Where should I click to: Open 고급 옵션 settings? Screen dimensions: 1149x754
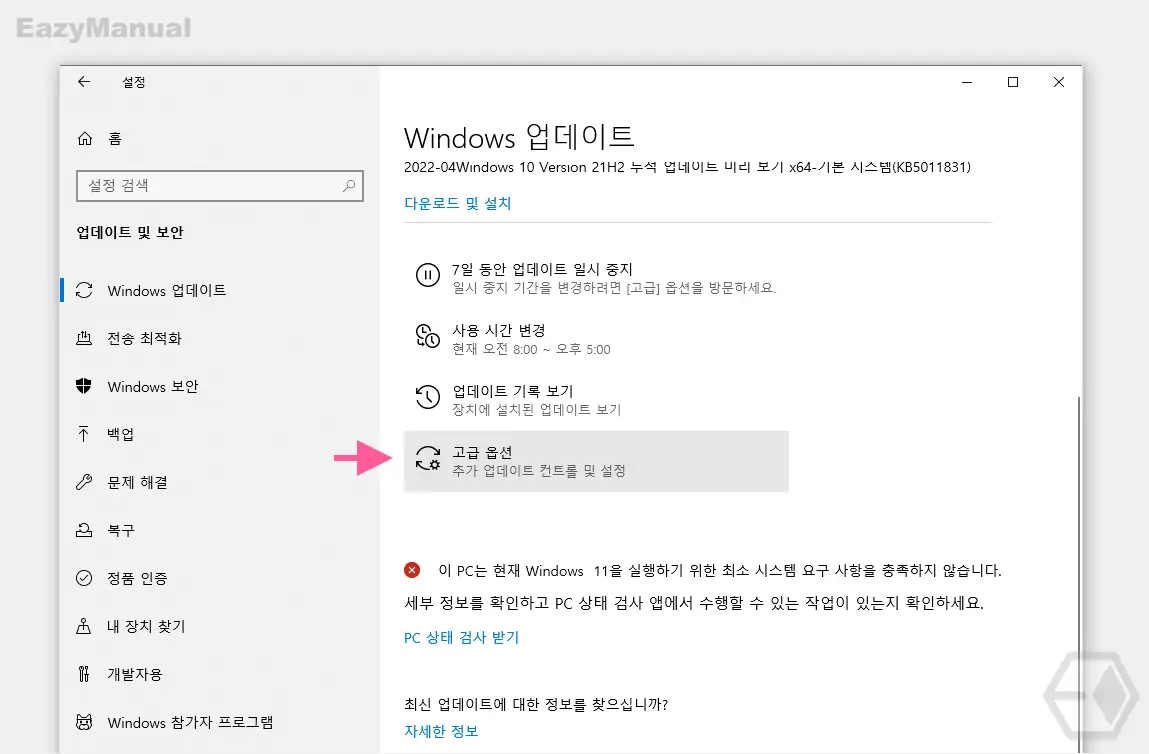596,461
